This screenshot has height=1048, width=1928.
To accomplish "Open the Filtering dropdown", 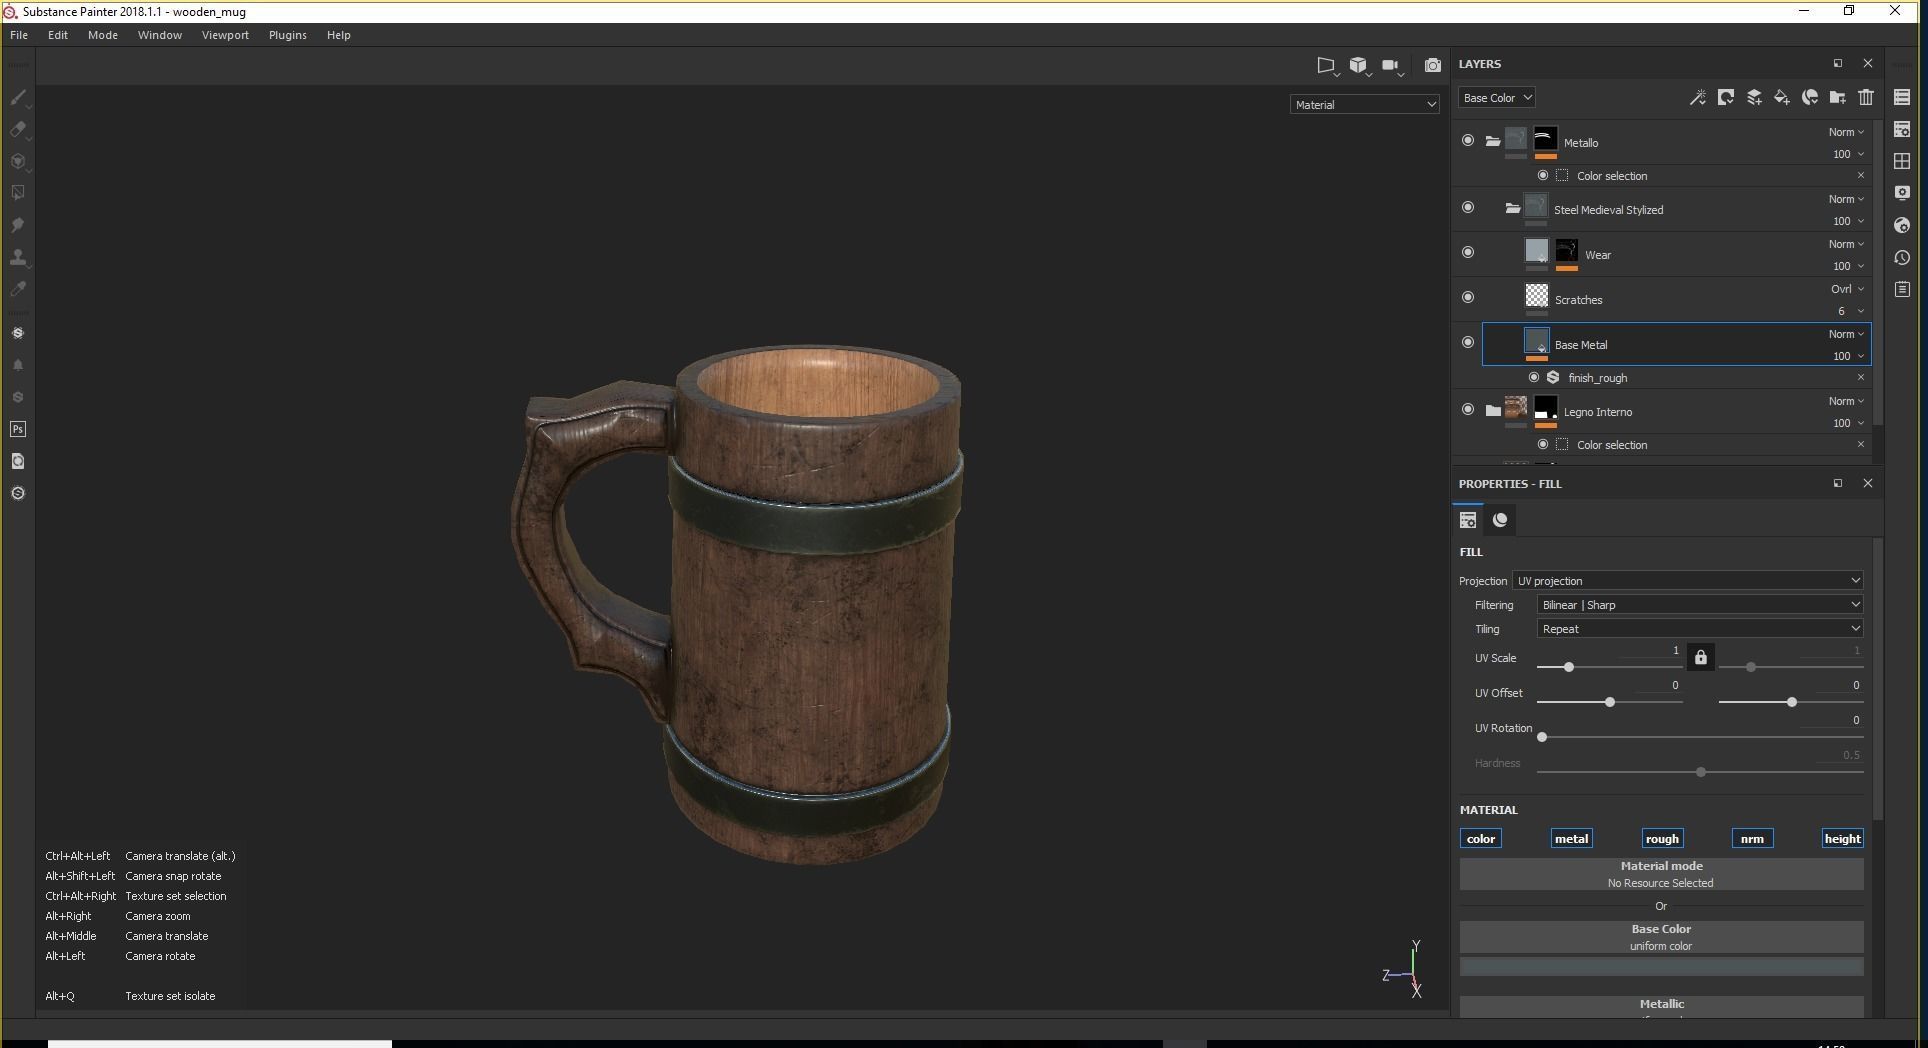I will coord(1700,604).
